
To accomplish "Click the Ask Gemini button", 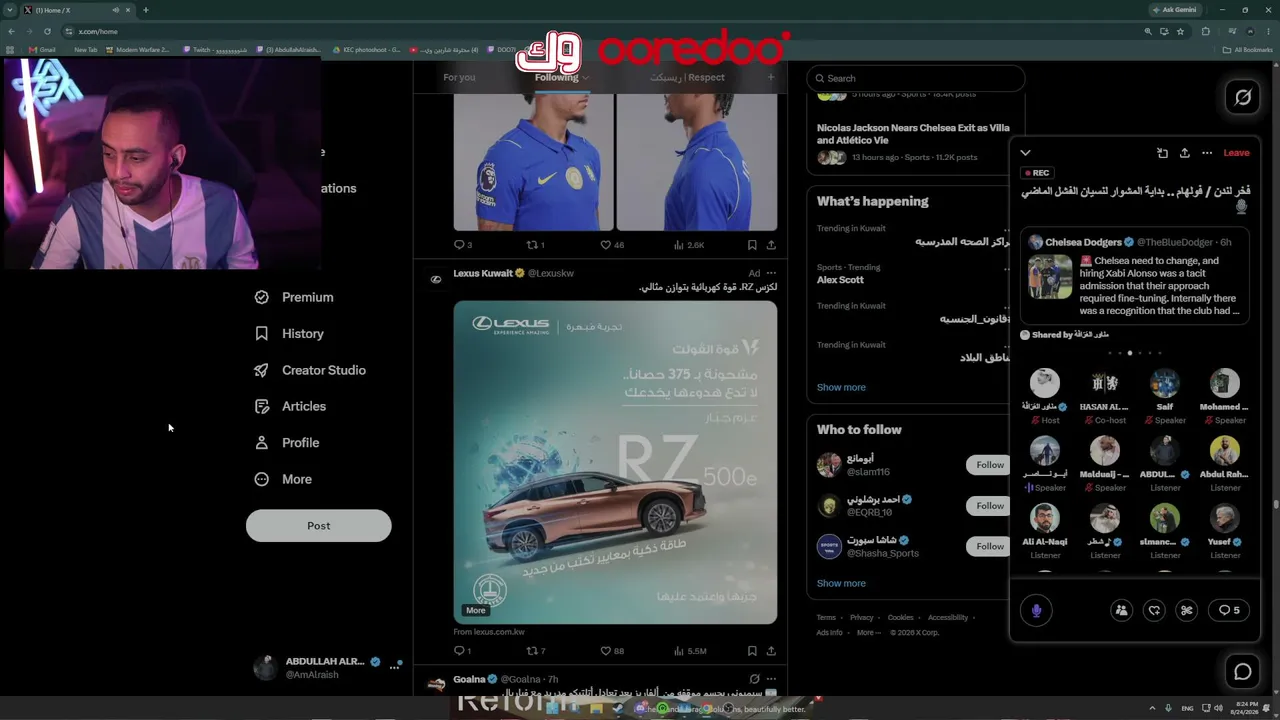I will 1174,10.
